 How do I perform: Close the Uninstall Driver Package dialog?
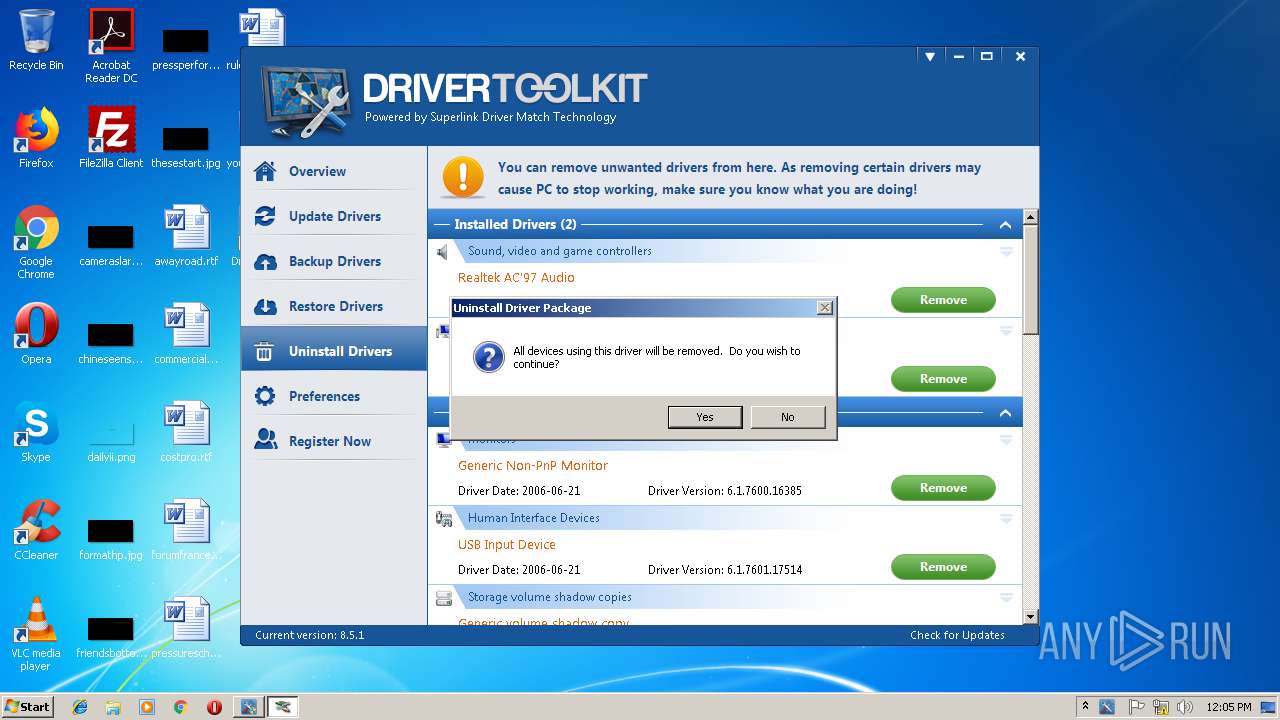[825, 308]
